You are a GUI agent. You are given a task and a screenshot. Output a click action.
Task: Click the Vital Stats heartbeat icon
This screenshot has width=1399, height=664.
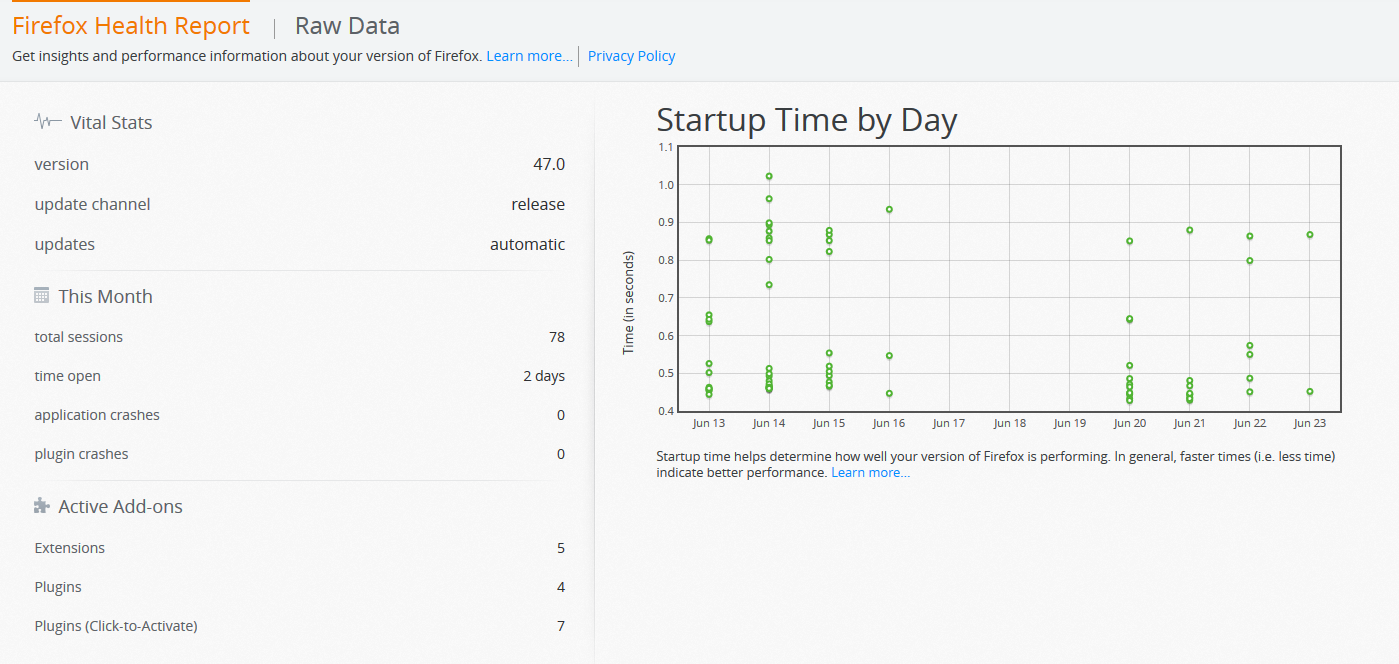(48, 122)
